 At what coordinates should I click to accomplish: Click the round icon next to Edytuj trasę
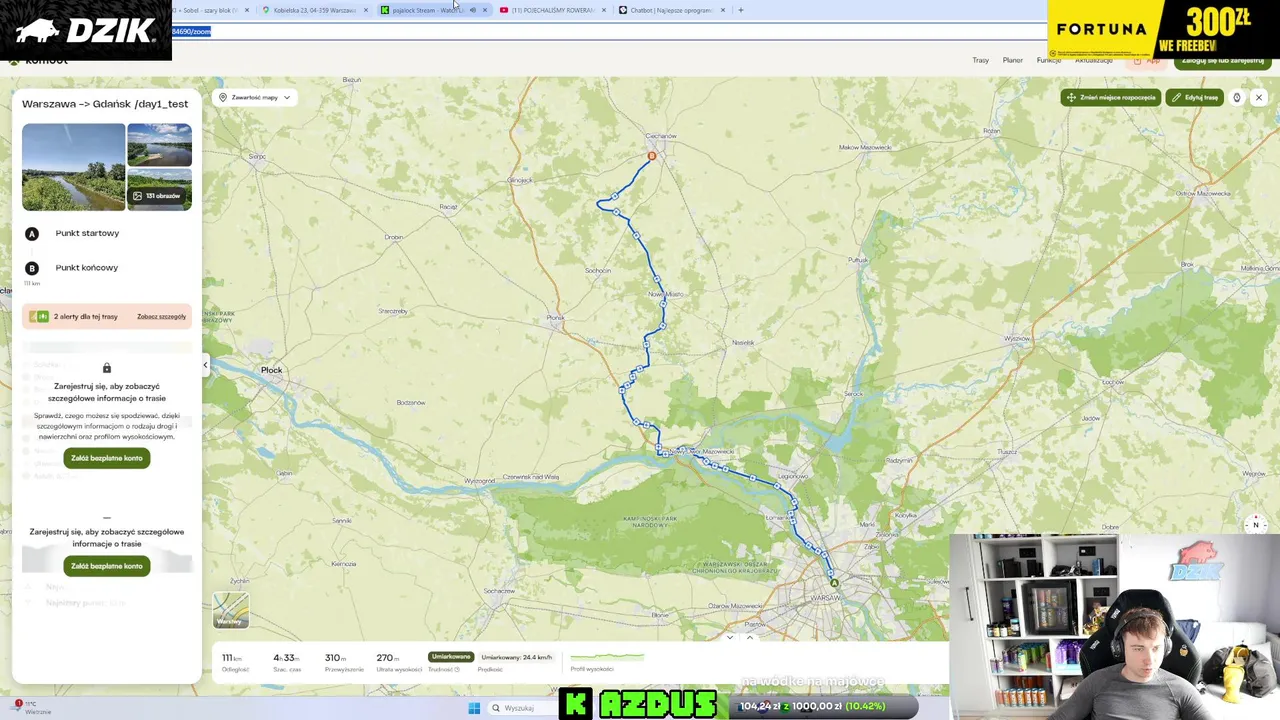(x=1237, y=97)
